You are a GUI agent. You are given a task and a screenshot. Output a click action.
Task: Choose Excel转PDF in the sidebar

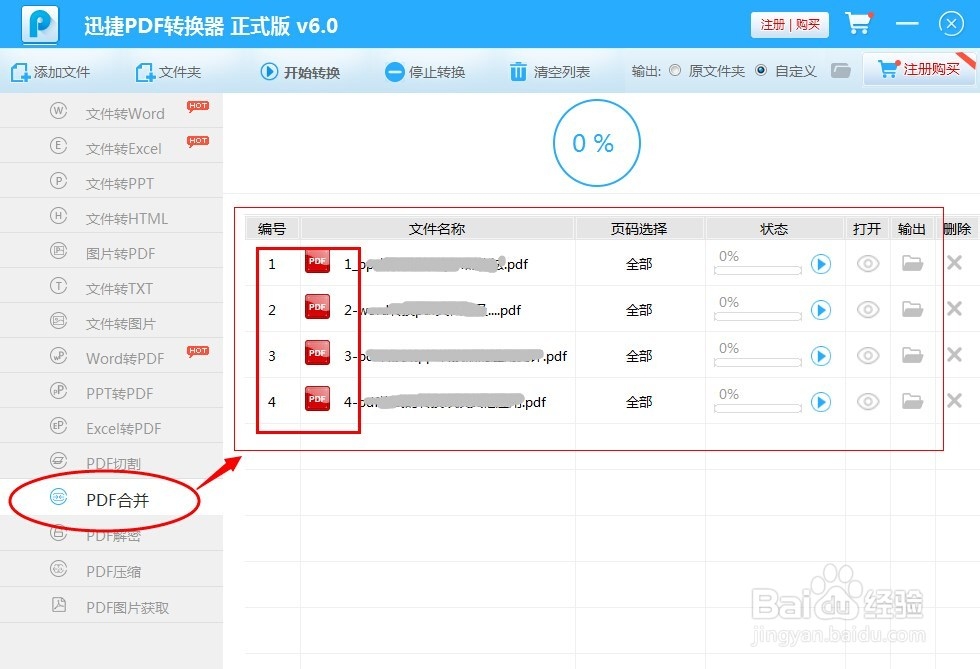pyautogui.click(x=111, y=428)
